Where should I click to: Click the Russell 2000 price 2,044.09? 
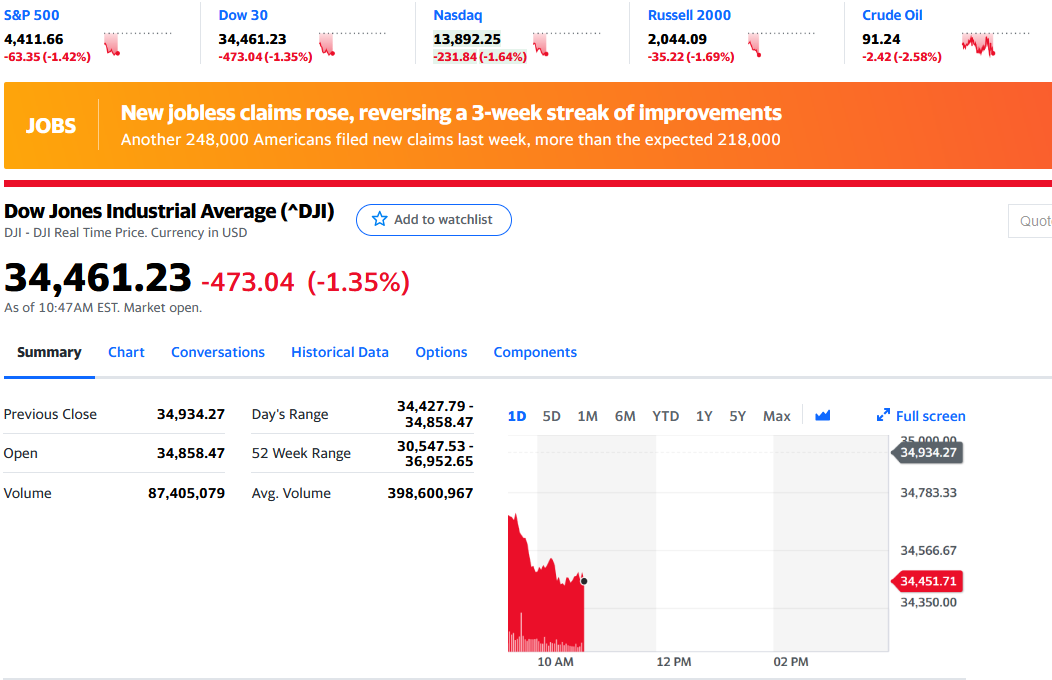677,39
